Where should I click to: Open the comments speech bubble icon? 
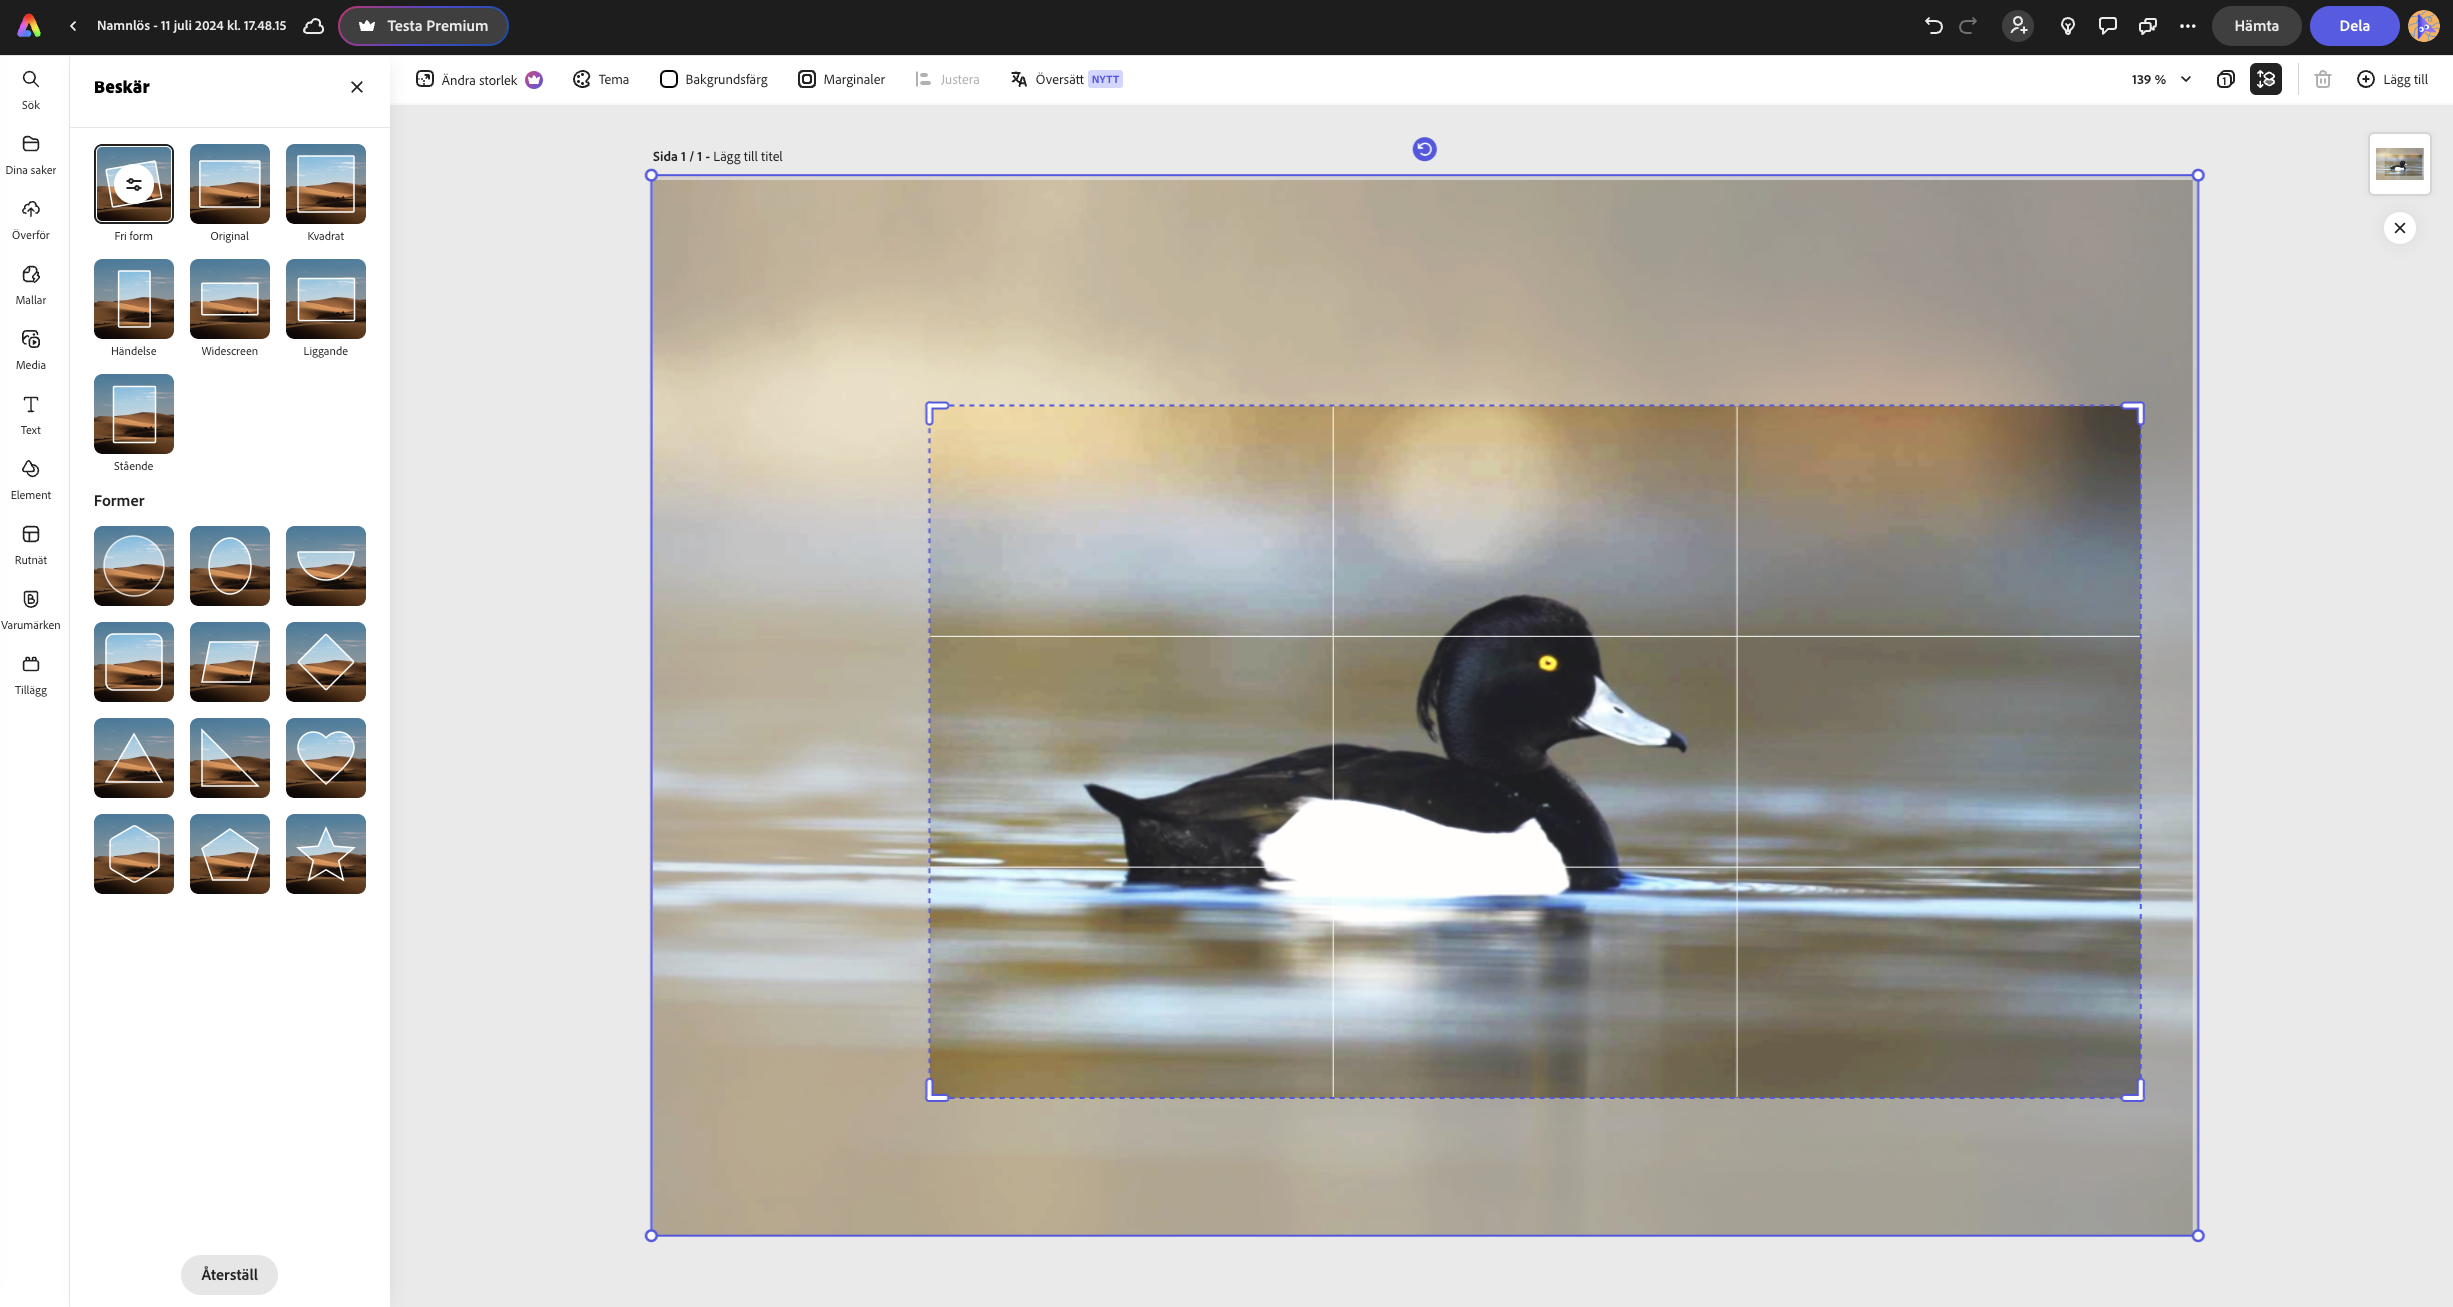coord(2107,26)
